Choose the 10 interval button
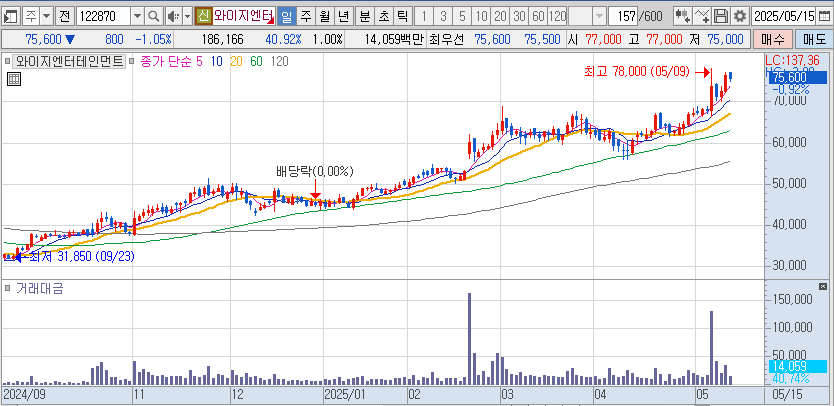The width and height of the screenshot is (834, 406). point(481,17)
